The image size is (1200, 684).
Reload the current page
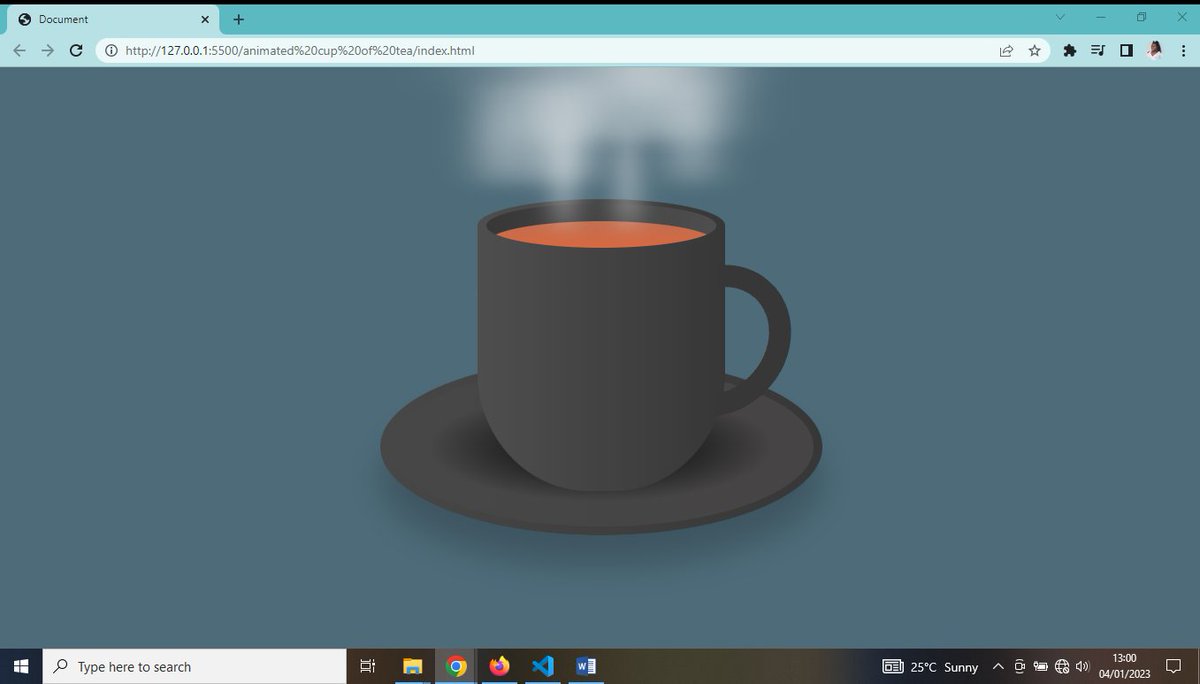click(76, 50)
